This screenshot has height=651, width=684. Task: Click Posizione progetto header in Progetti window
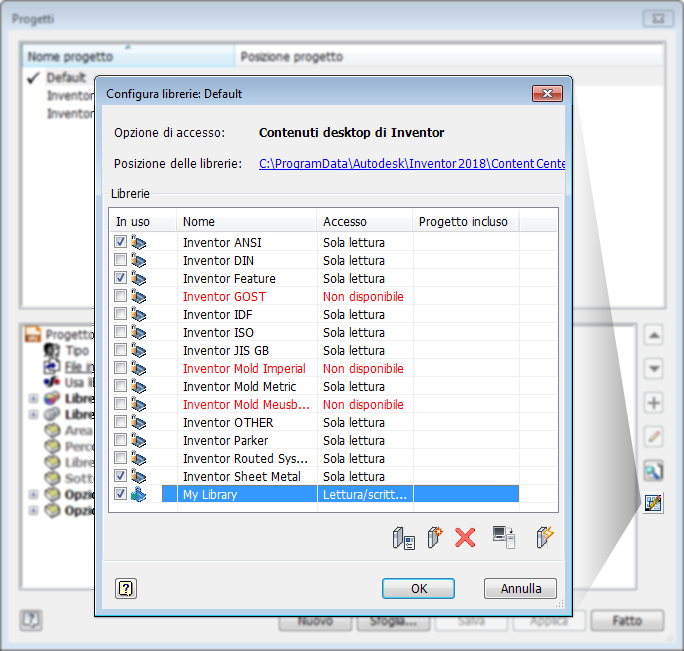450,56
